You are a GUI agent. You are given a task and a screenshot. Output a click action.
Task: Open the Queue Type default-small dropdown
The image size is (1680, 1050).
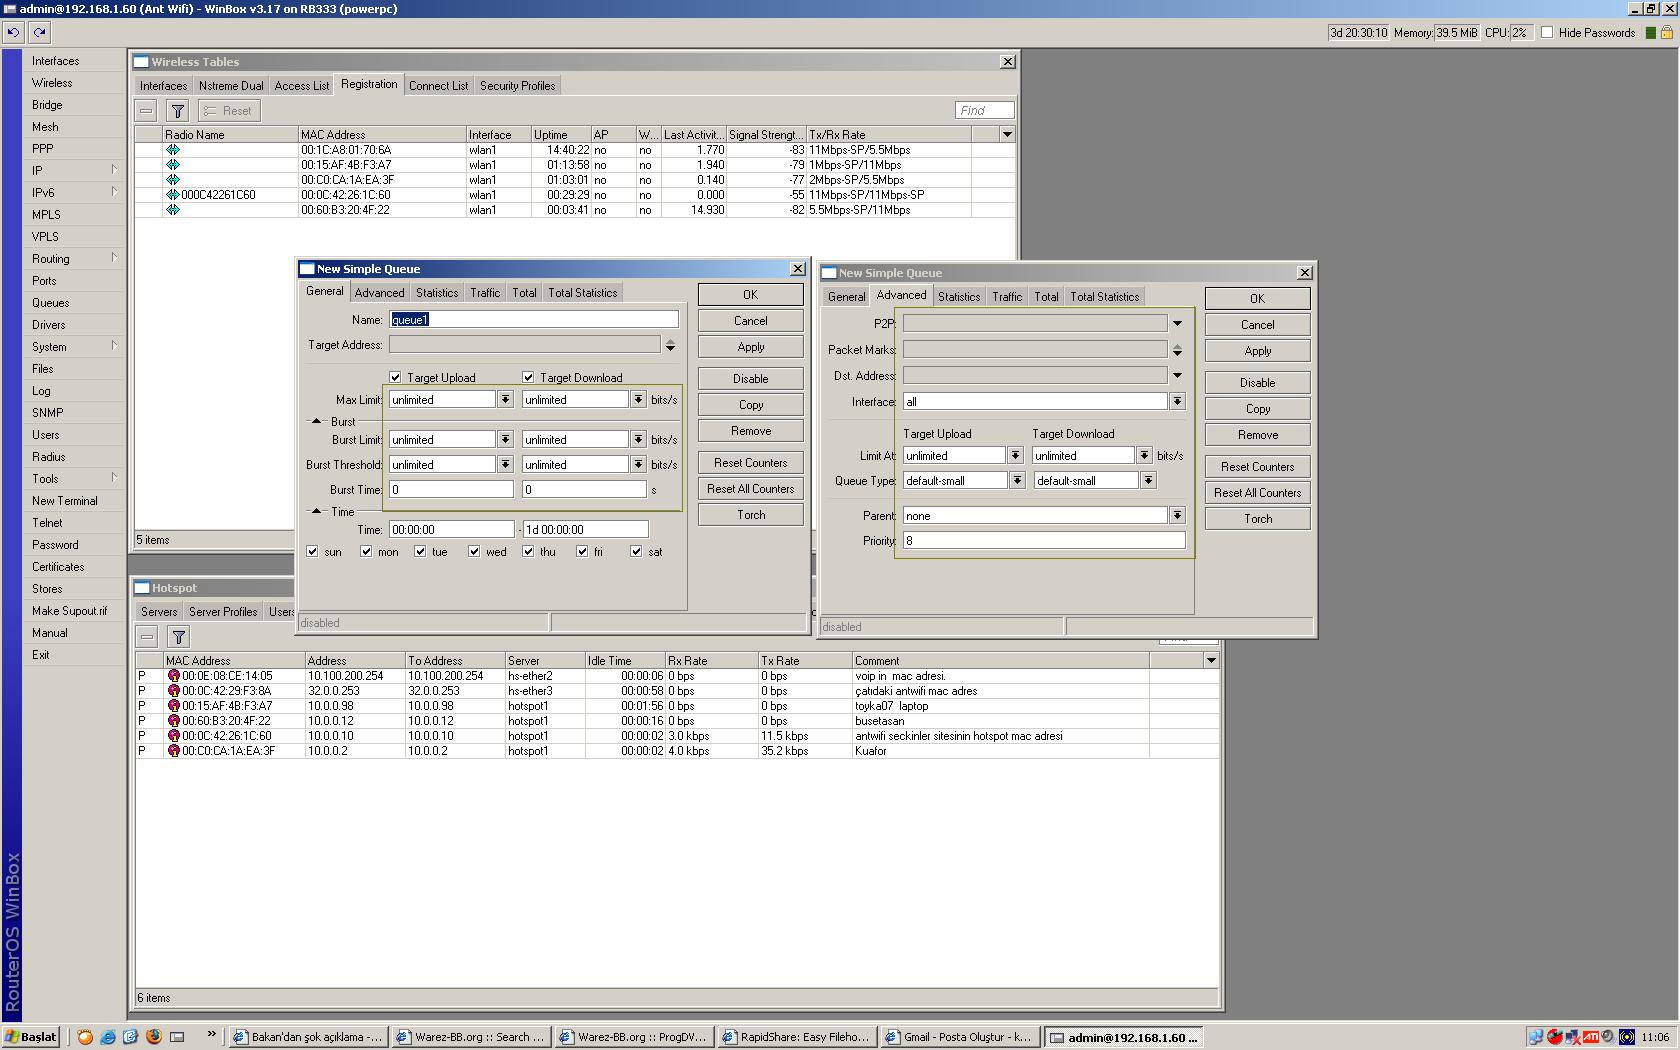1017,480
